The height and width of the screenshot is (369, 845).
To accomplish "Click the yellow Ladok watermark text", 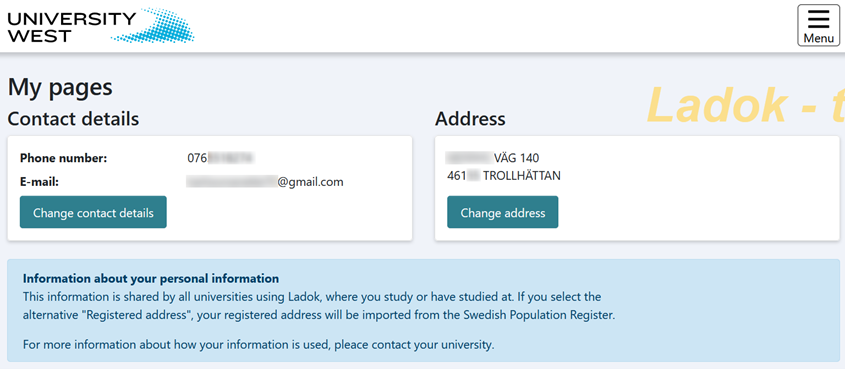I will pos(745,105).
